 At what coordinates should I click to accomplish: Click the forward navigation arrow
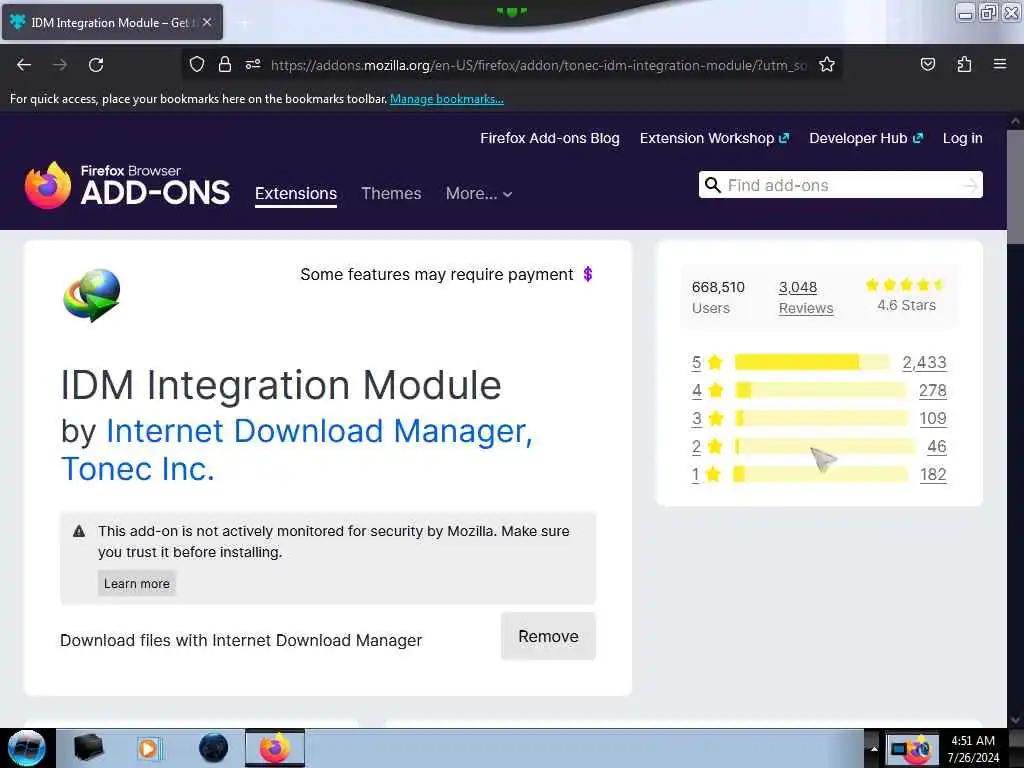point(59,65)
